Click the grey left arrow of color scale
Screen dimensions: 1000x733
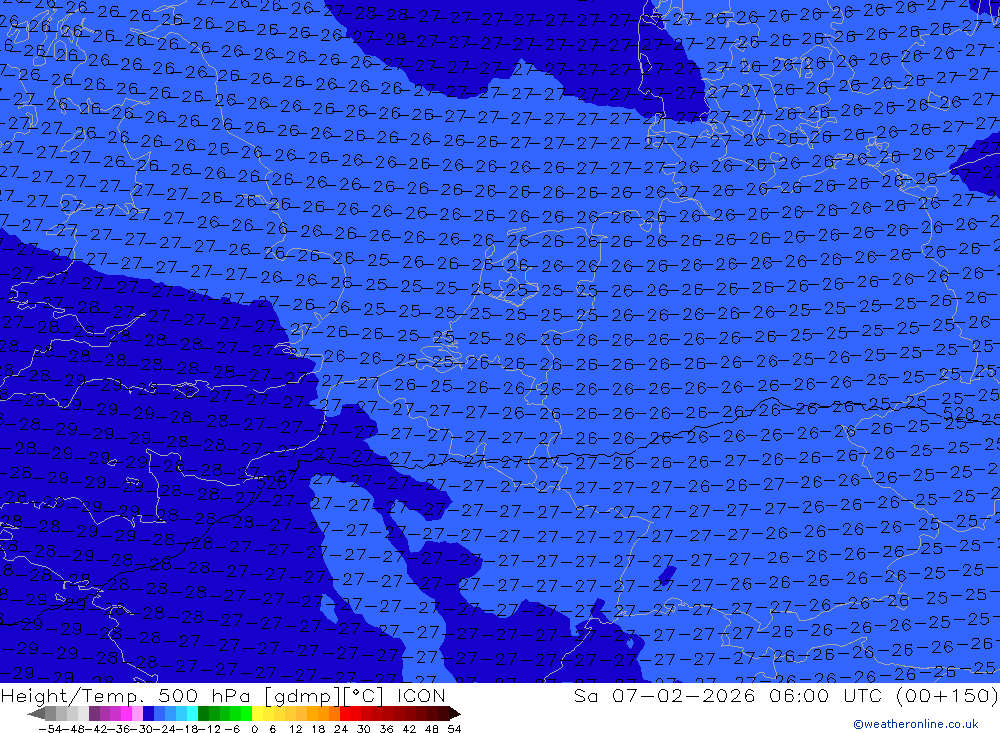(x=36, y=713)
